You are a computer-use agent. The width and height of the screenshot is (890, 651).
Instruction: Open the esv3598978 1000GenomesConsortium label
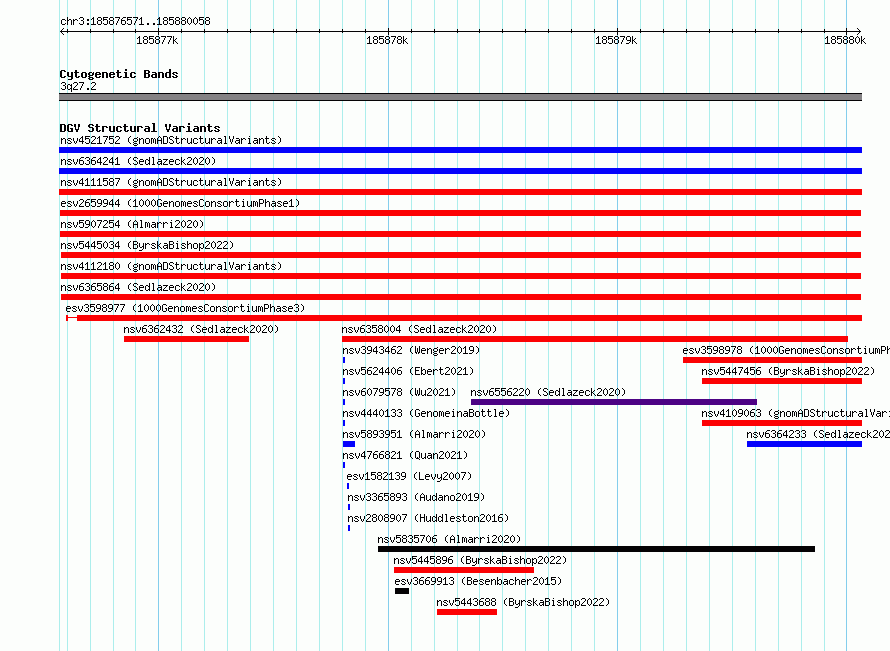pos(786,350)
